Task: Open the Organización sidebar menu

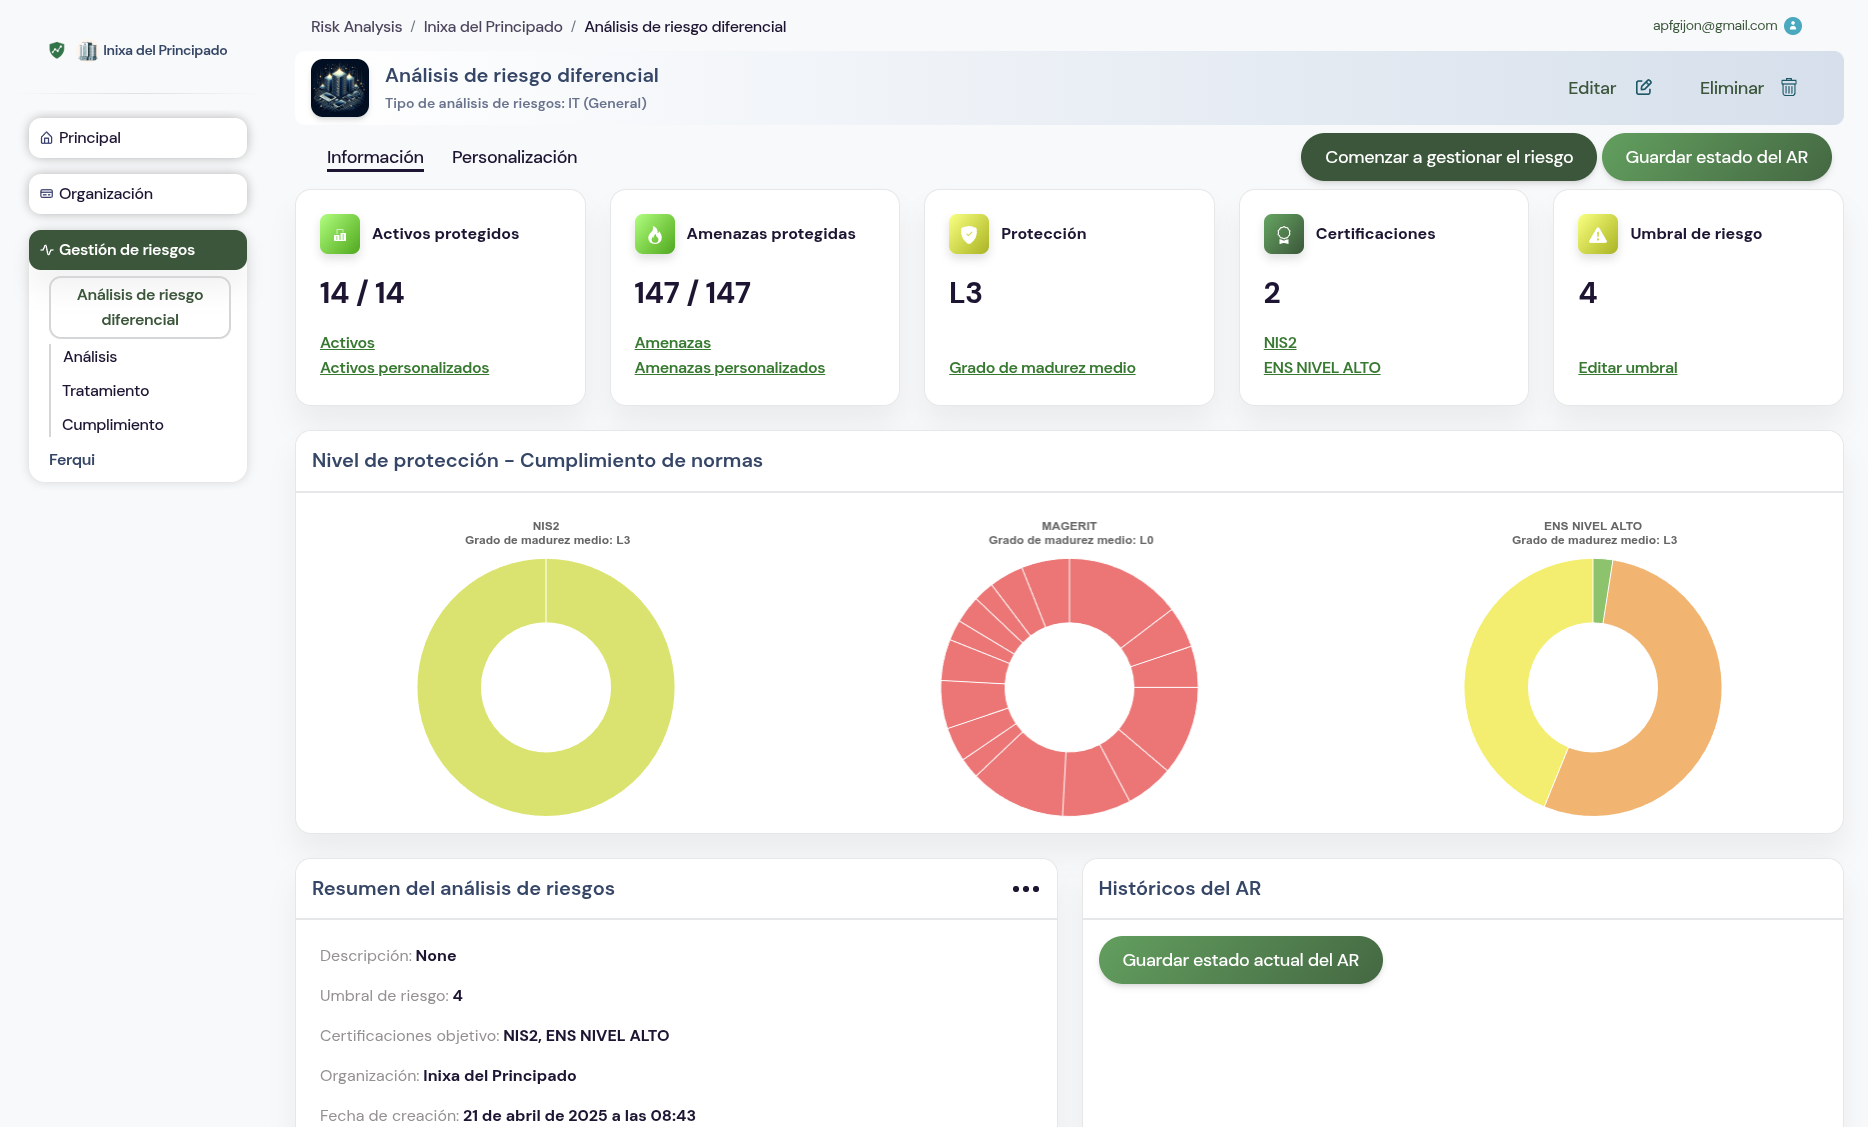Action: click(138, 194)
